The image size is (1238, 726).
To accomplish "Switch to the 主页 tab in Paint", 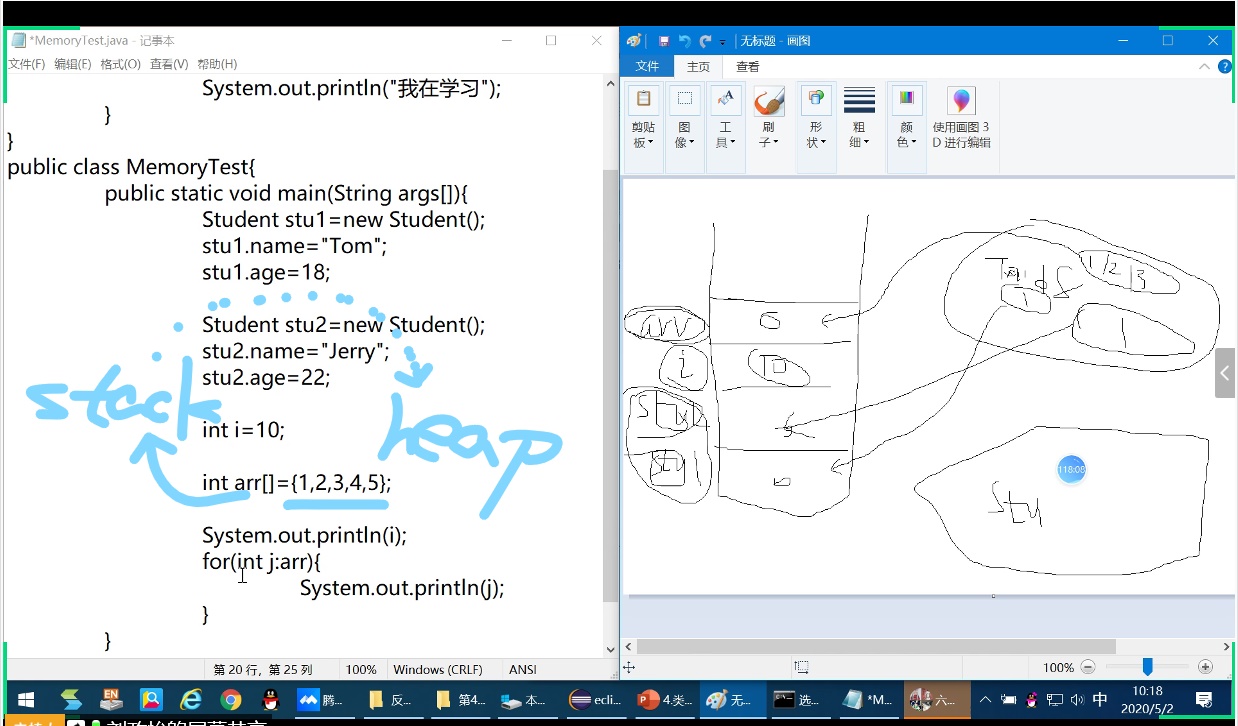I will (698, 66).
